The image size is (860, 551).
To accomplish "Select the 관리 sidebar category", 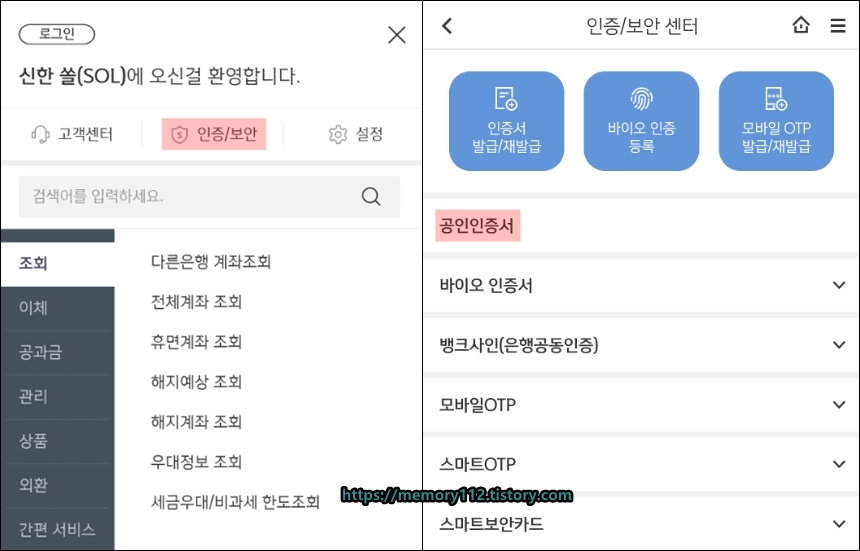I will (x=58, y=396).
